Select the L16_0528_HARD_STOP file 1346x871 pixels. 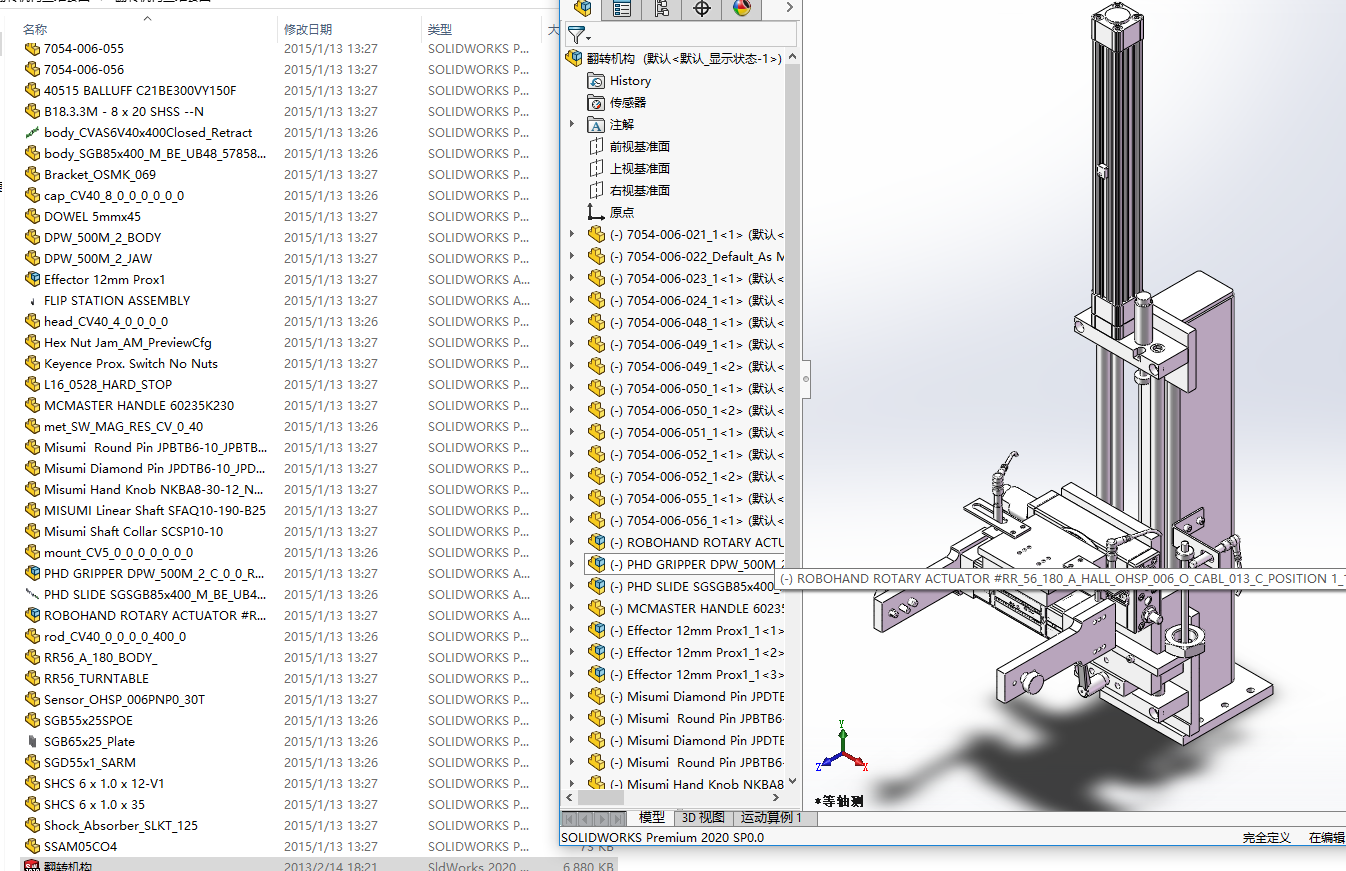pos(108,385)
